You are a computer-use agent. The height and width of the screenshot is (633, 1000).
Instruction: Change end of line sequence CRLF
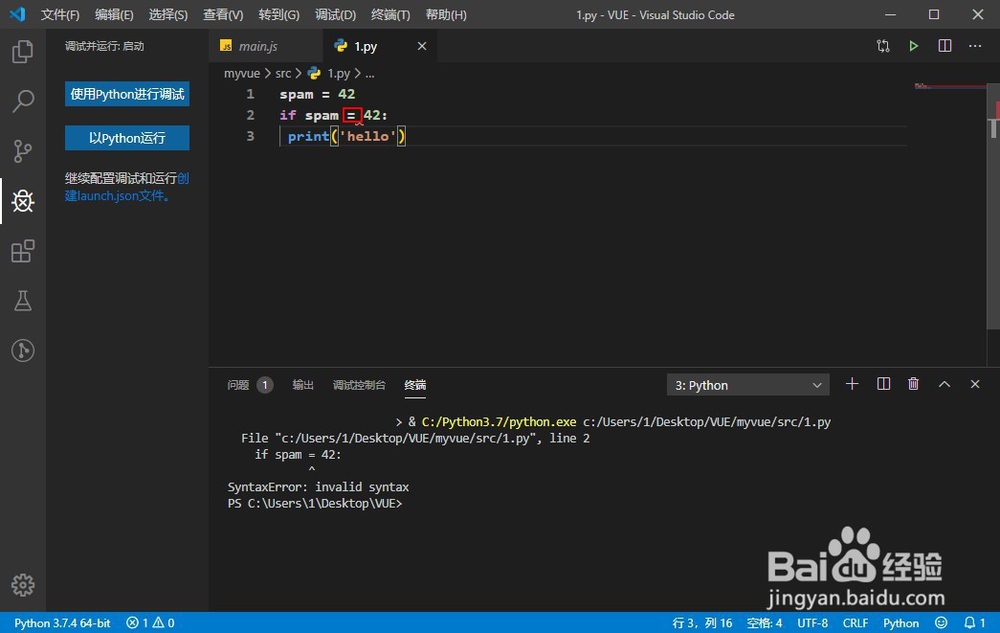coord(855,622)
